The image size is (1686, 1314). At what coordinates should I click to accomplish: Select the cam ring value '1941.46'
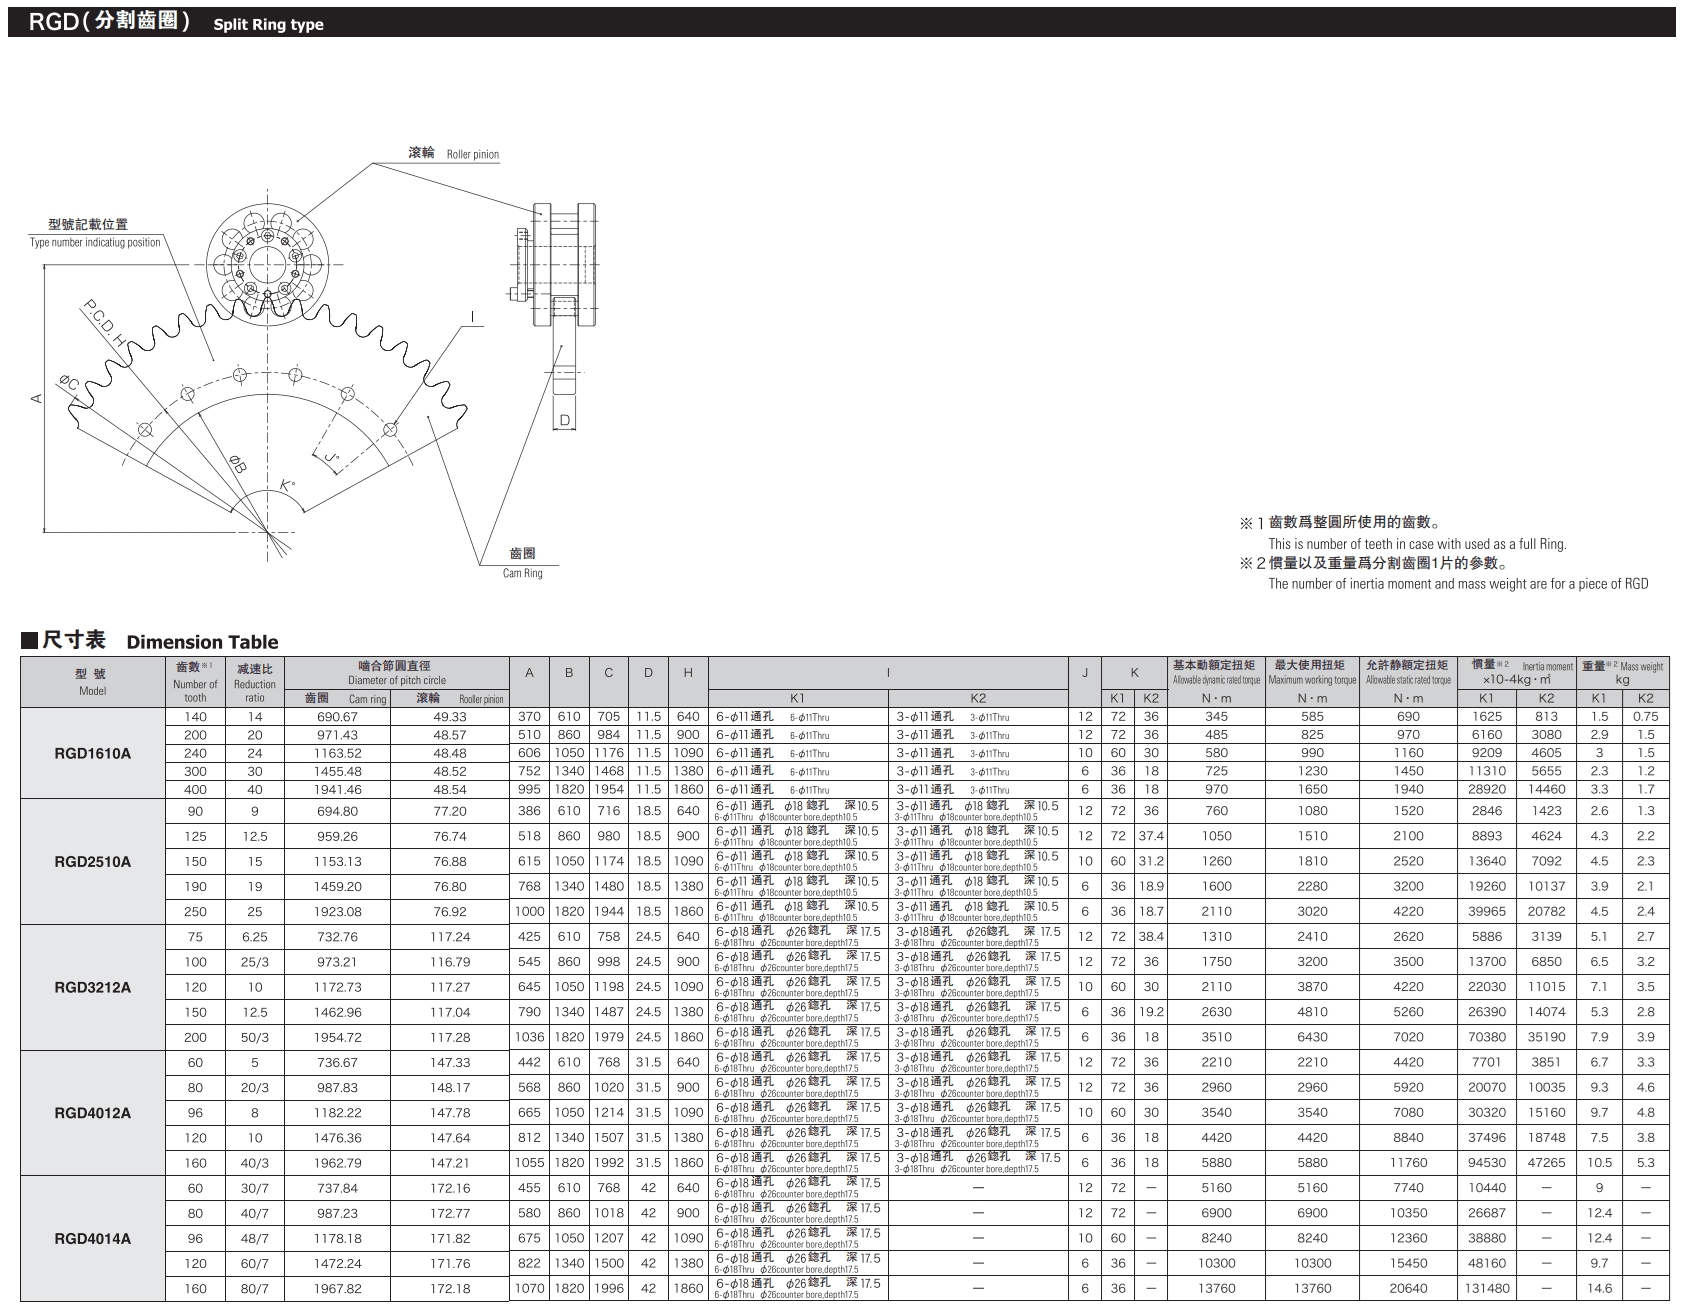pos(337,790)
